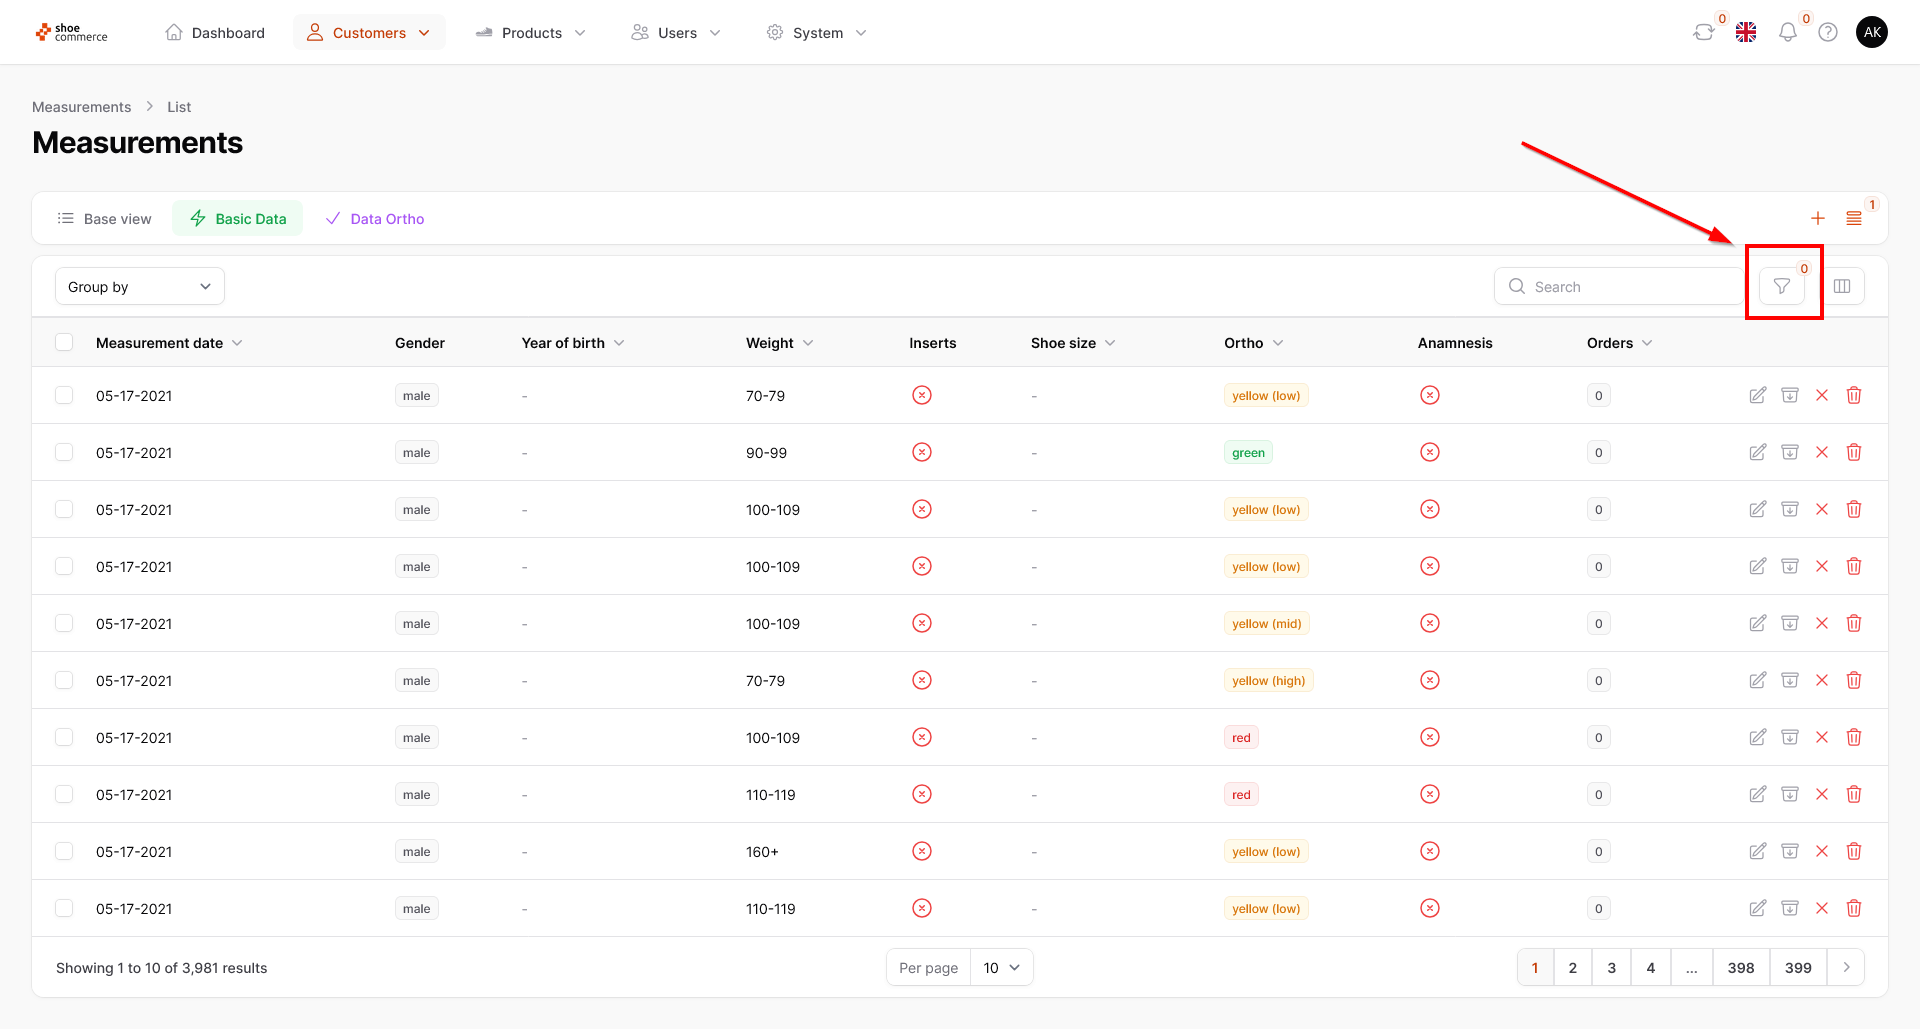Click the language flag icon

1746,33
